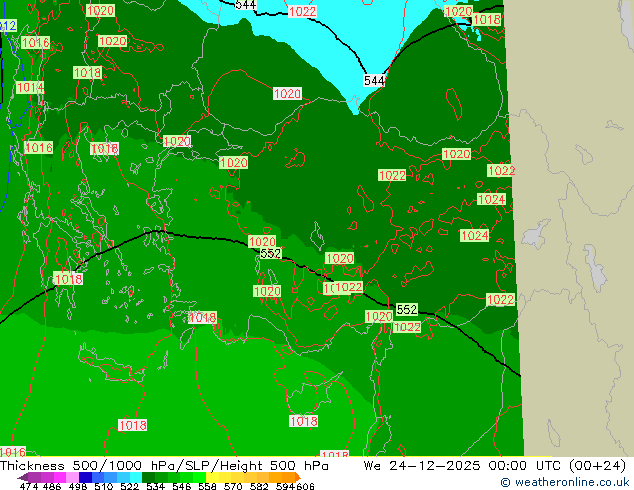Click the 570 legend value

tap(233, 486)
